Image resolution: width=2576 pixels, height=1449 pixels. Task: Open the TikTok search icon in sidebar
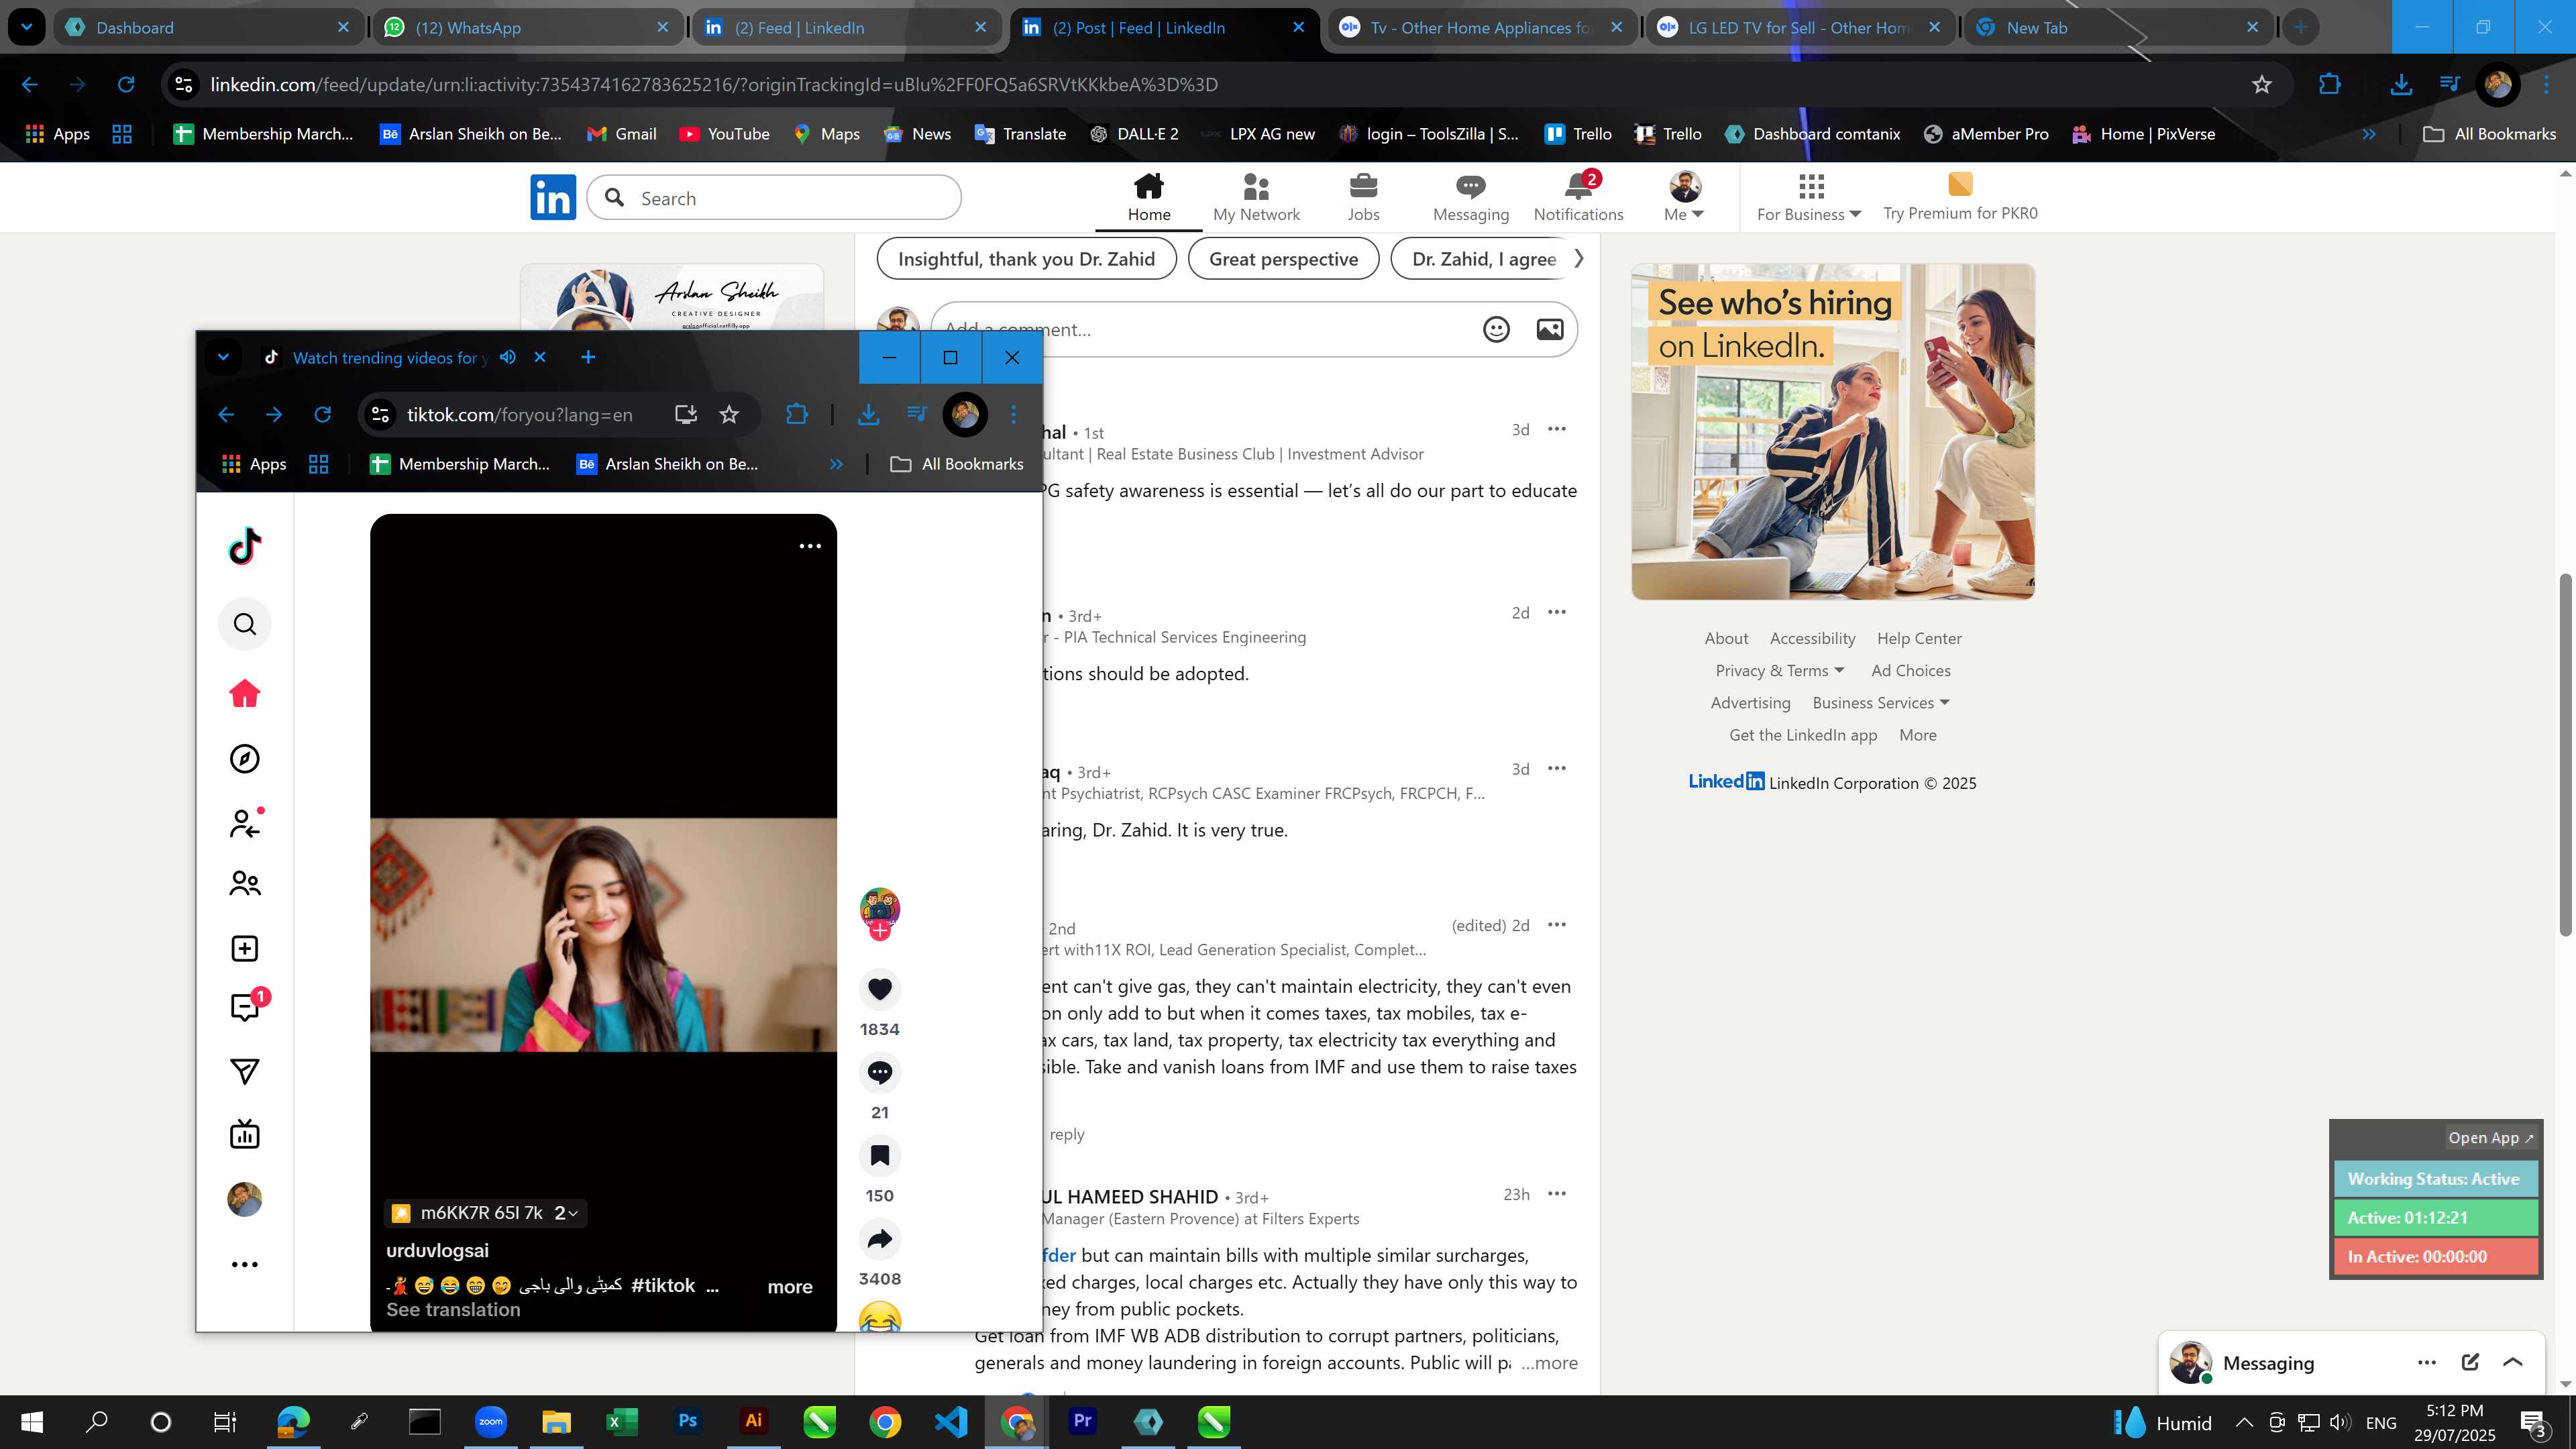coord(245,625)
